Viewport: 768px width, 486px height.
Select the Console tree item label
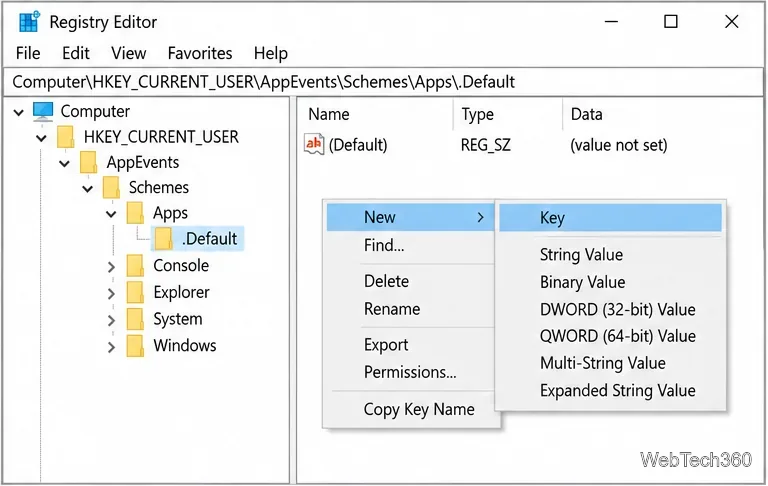tap(181, 266)
